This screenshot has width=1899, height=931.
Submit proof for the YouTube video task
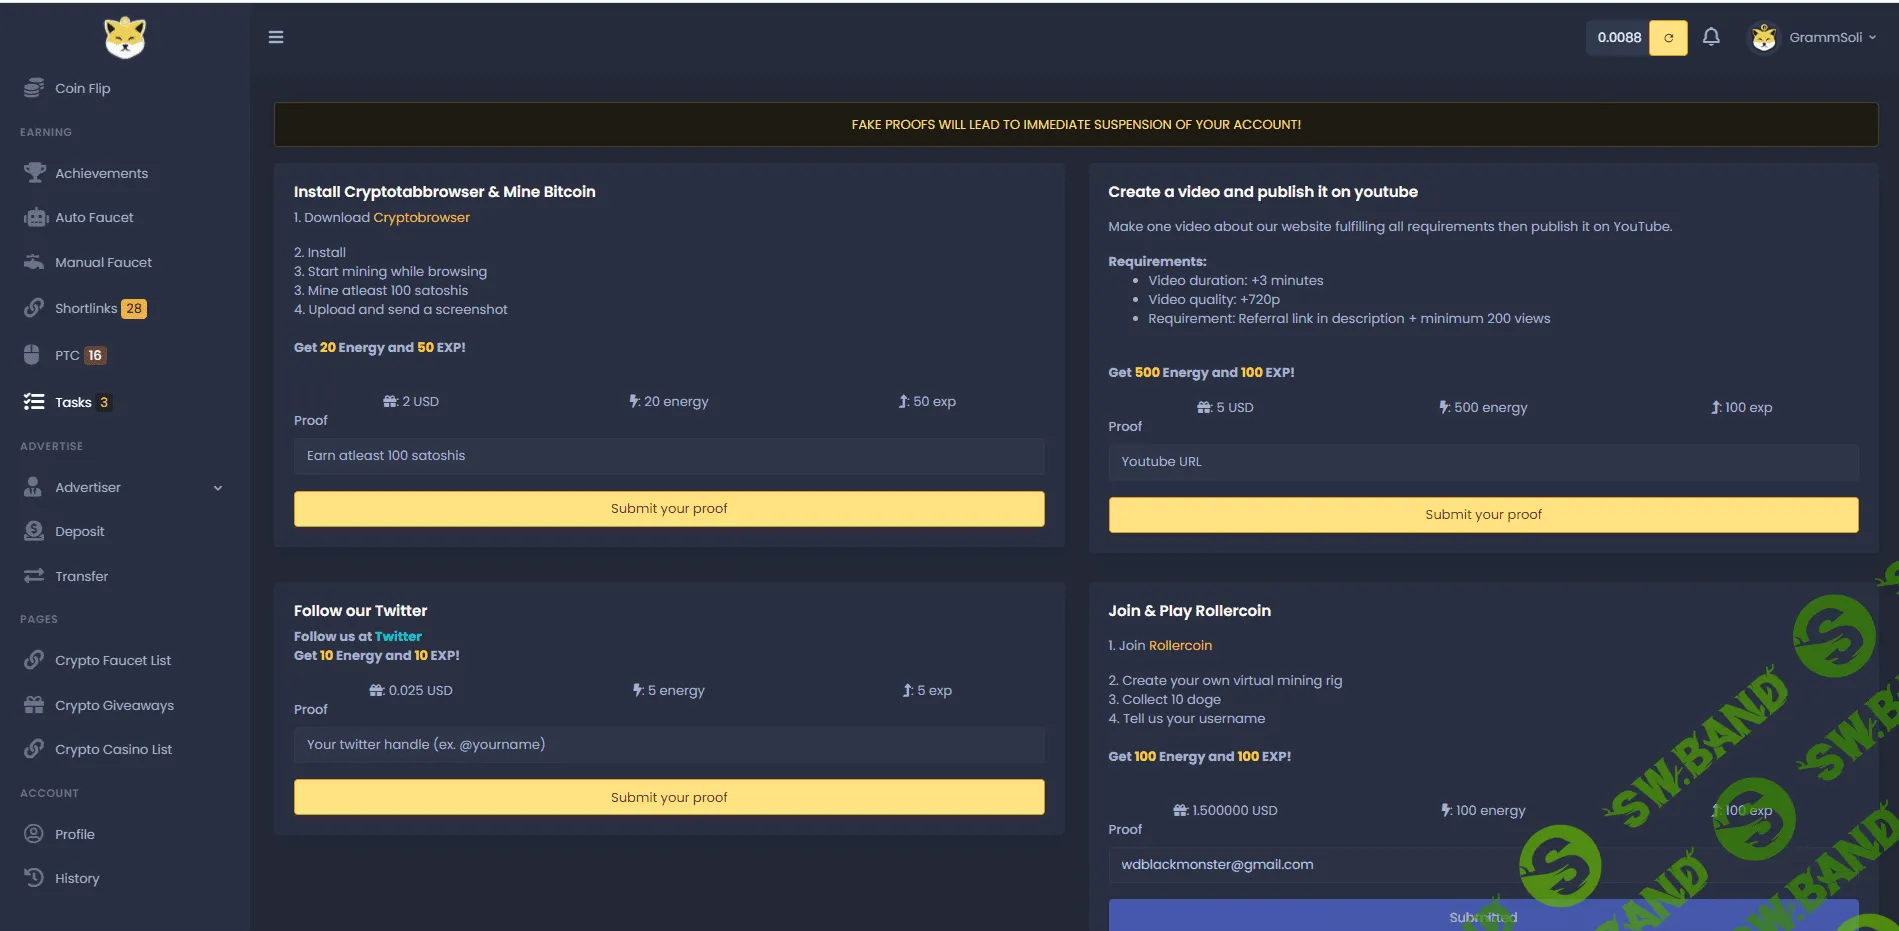coord(1483,515)
